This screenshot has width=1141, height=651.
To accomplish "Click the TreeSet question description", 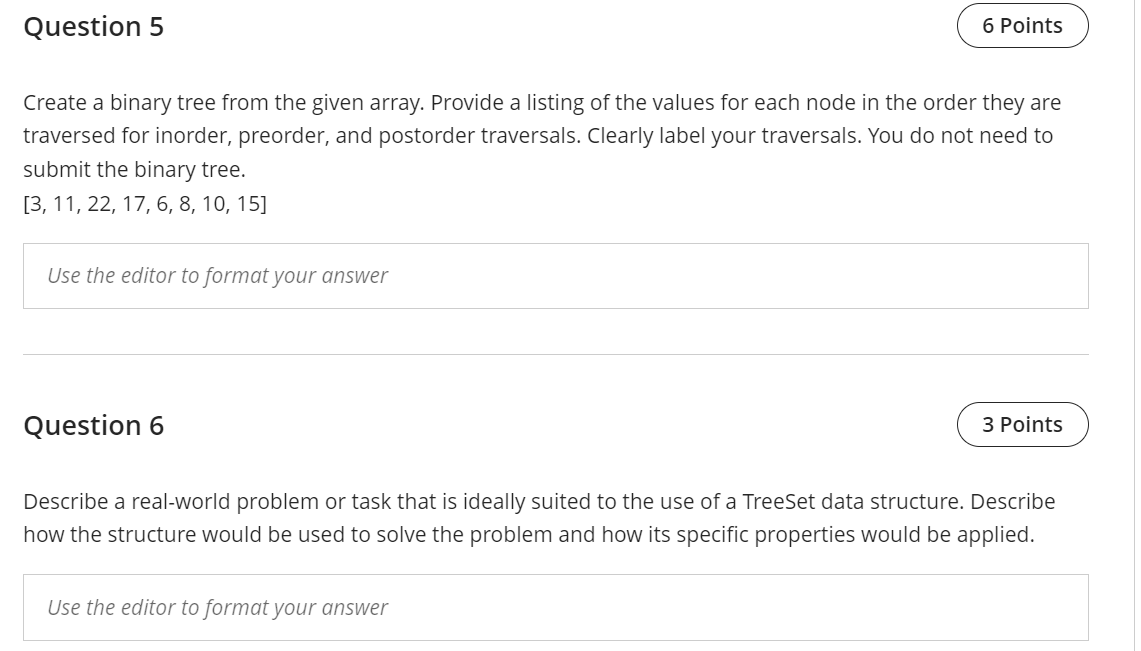I will (540, 517).
